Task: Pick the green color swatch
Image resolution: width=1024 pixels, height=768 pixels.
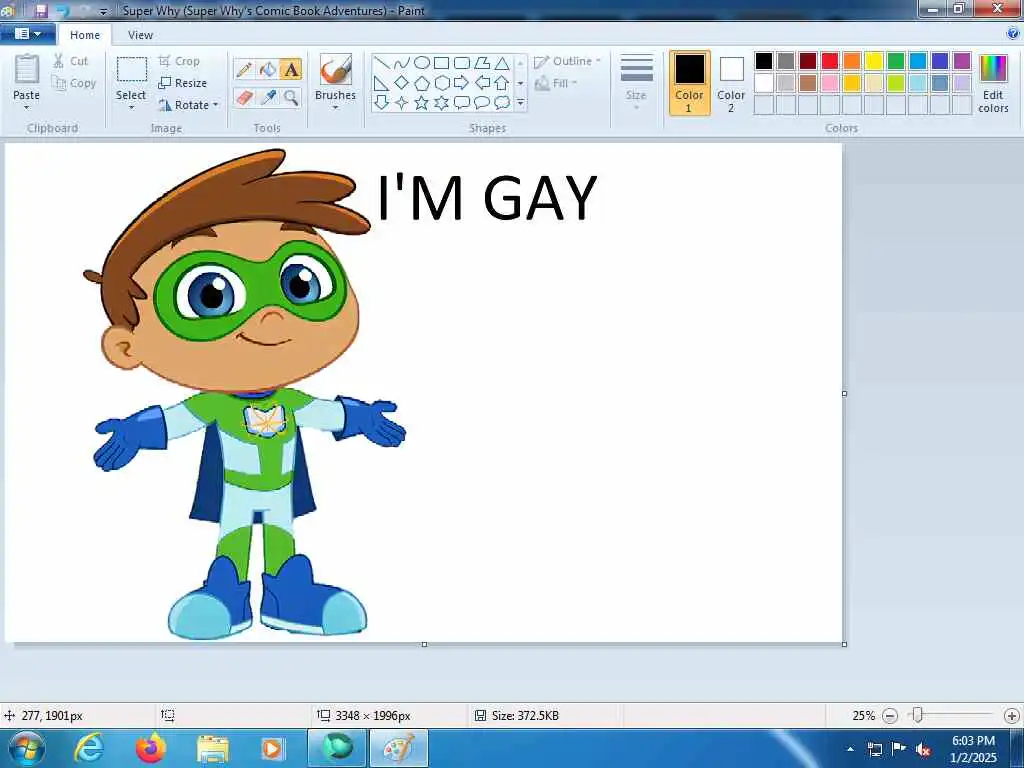Action: pyautogui.click(x=895, y=61)
